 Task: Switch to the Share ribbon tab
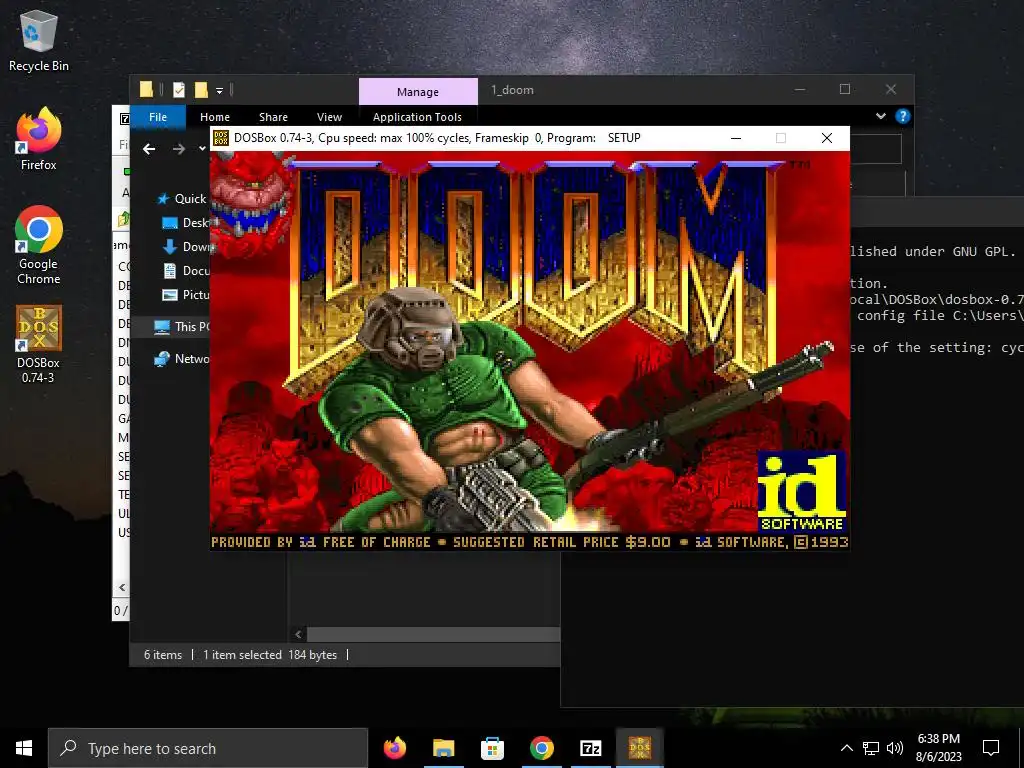pos(273,117)
